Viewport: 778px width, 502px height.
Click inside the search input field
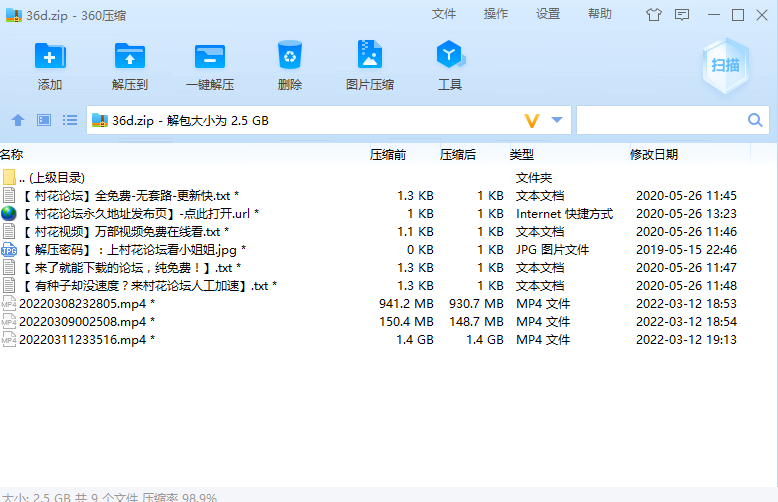tap(660, 121)
